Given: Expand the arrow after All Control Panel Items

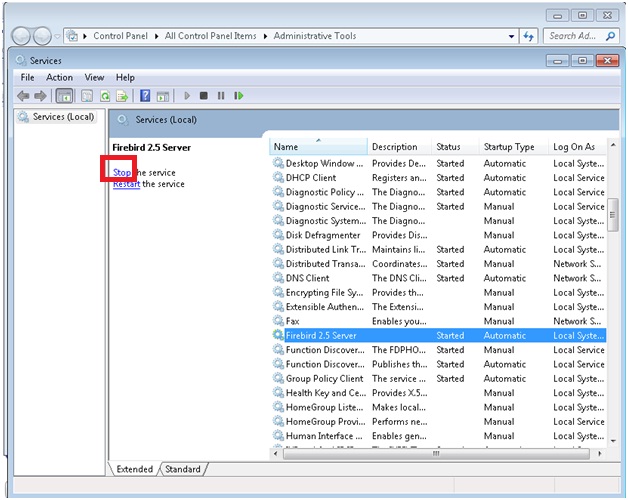Looking at the screenshot, I should point(265,36).
